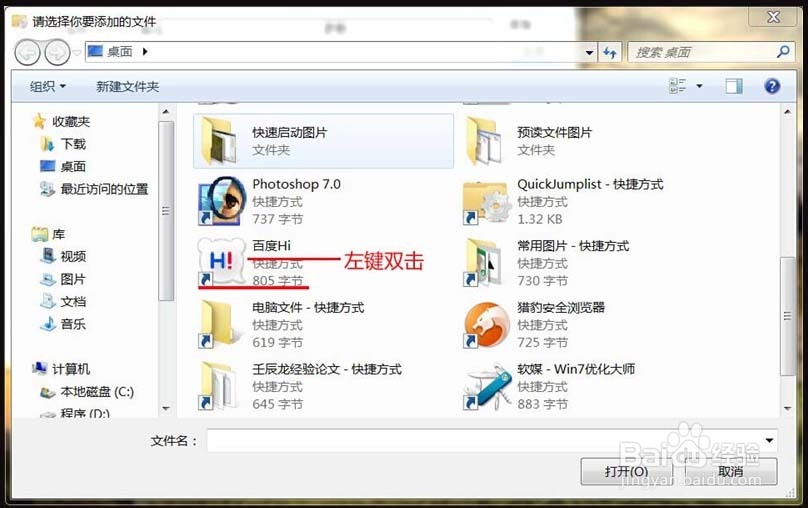Click file list scroll up arrow

coord(787,111)
